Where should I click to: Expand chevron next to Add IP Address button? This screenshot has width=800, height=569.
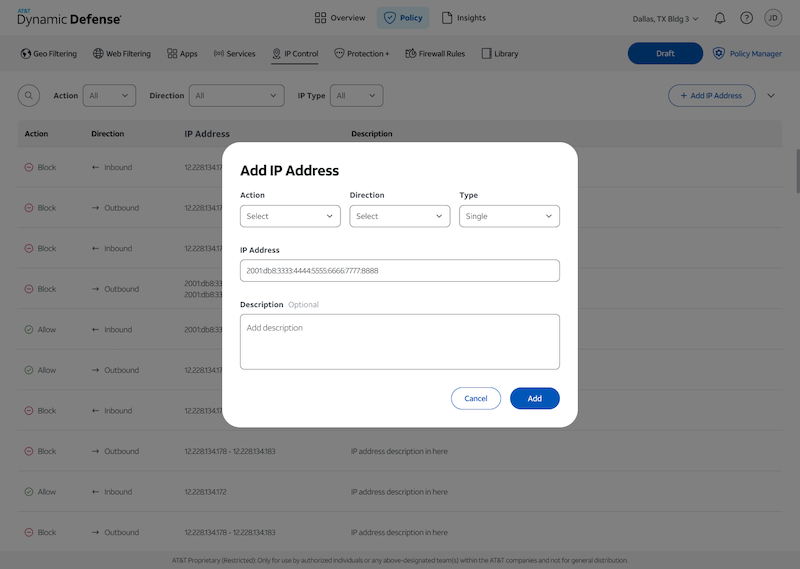[771, 95]
